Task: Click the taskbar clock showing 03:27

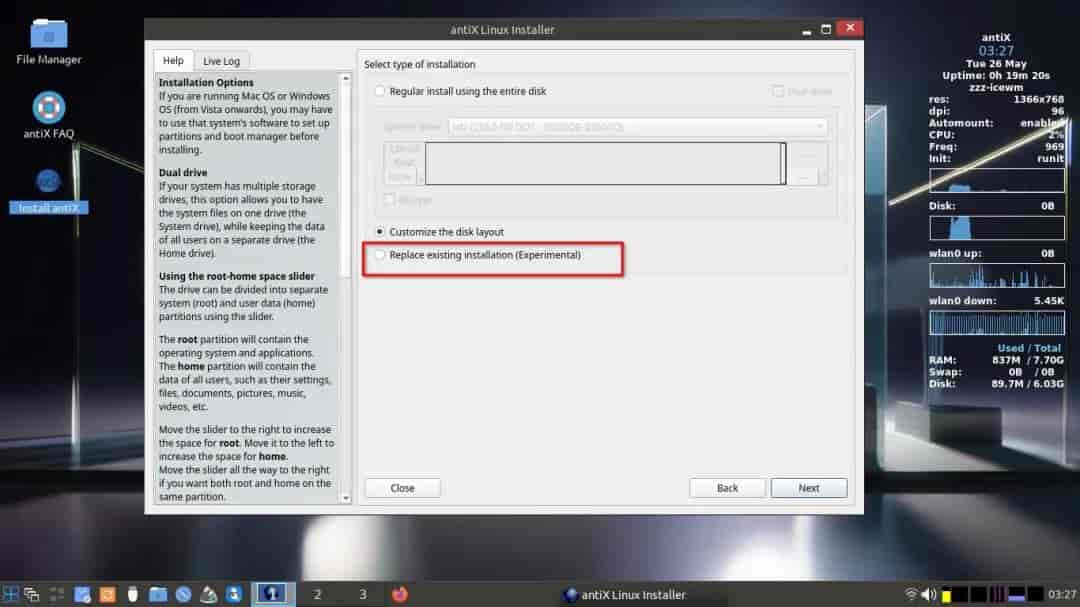Action: click(x=1062, y=594)
